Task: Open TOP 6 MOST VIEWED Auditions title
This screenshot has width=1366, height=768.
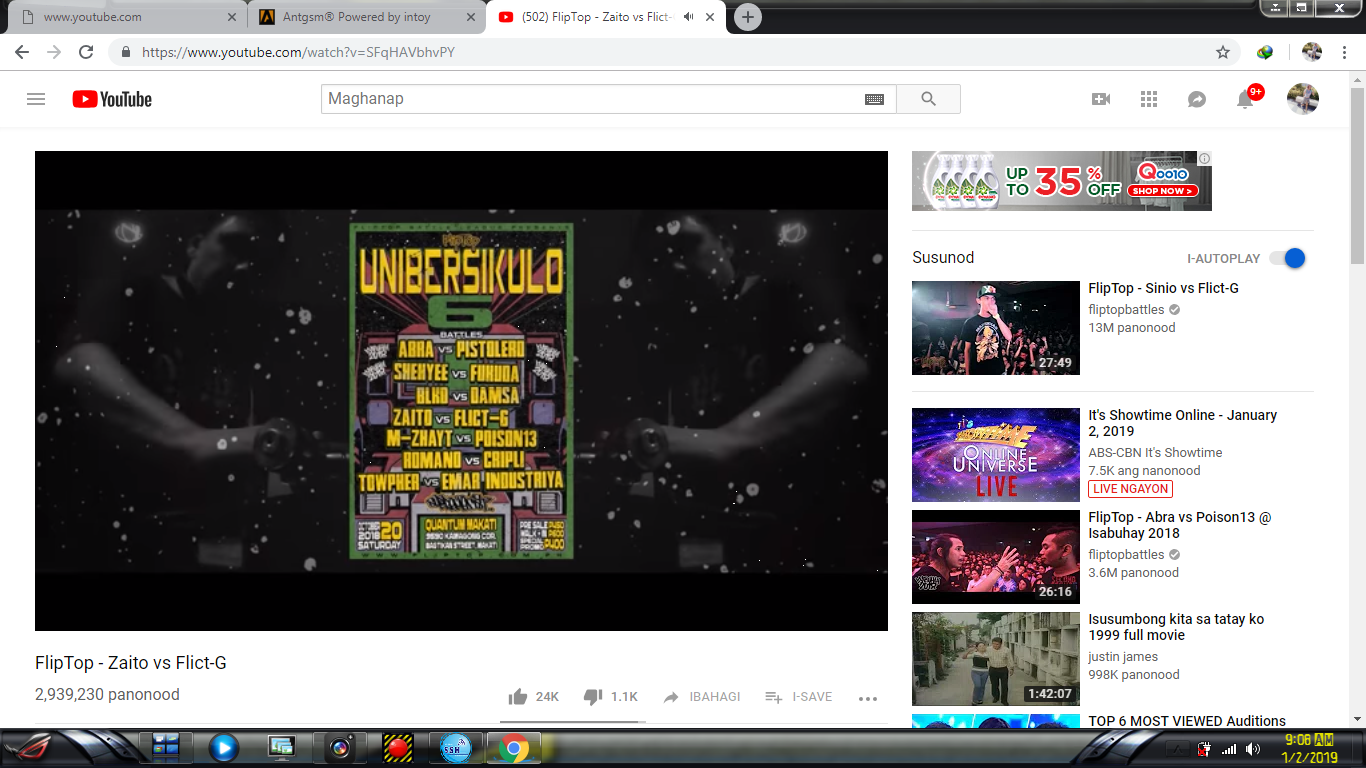Action: (1187, 721)
